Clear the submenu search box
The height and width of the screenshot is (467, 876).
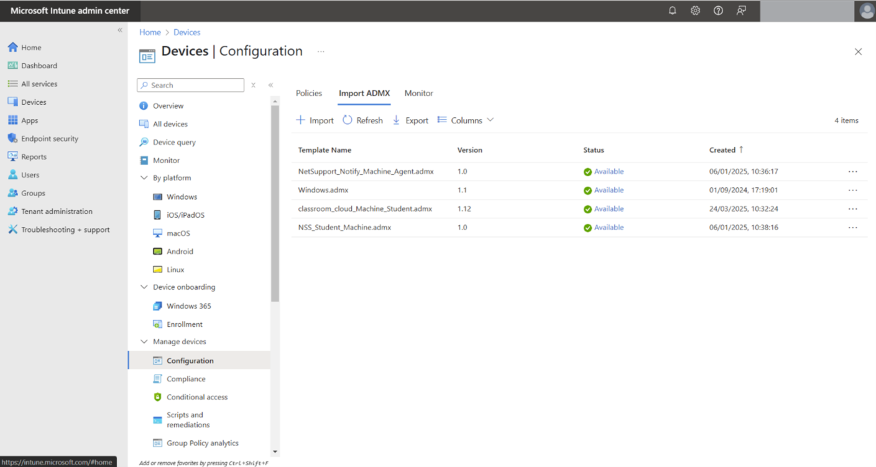tap(253, 85)
